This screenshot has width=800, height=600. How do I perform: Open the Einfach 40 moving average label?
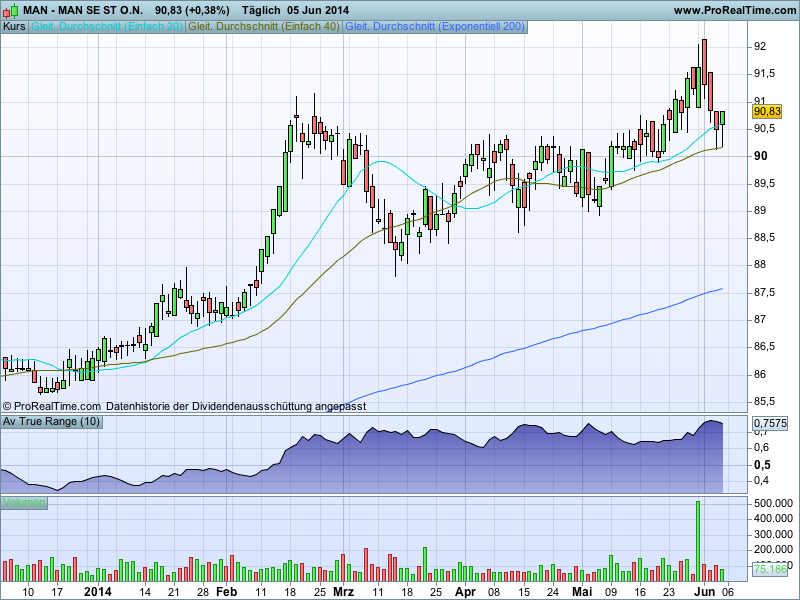[x=264, y=27]
